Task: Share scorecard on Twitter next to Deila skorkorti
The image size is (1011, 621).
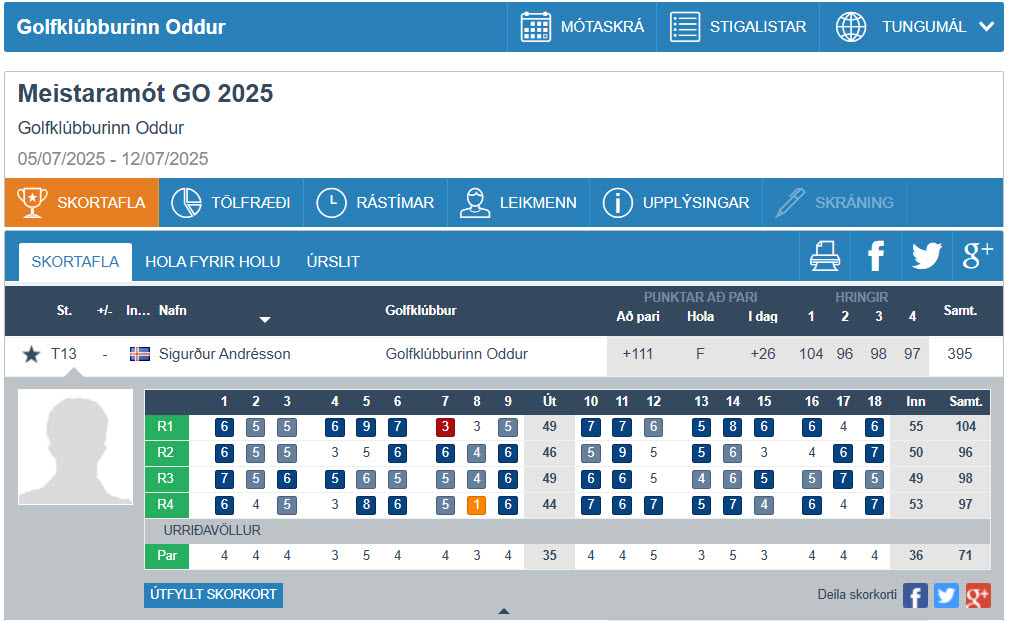Action: (946, 596)
